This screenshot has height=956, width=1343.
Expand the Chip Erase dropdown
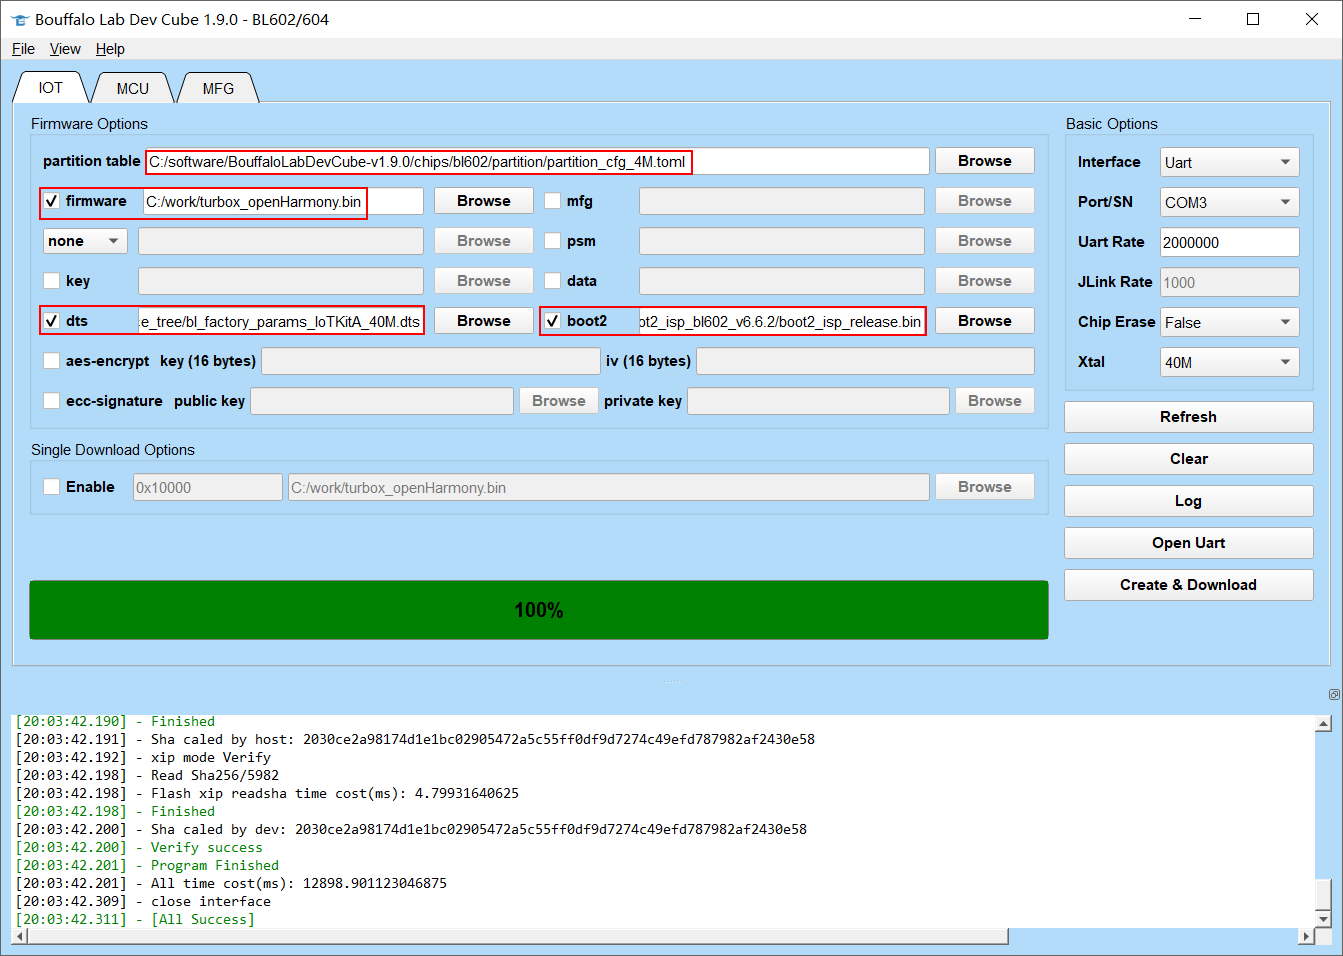click(1229, 322)
